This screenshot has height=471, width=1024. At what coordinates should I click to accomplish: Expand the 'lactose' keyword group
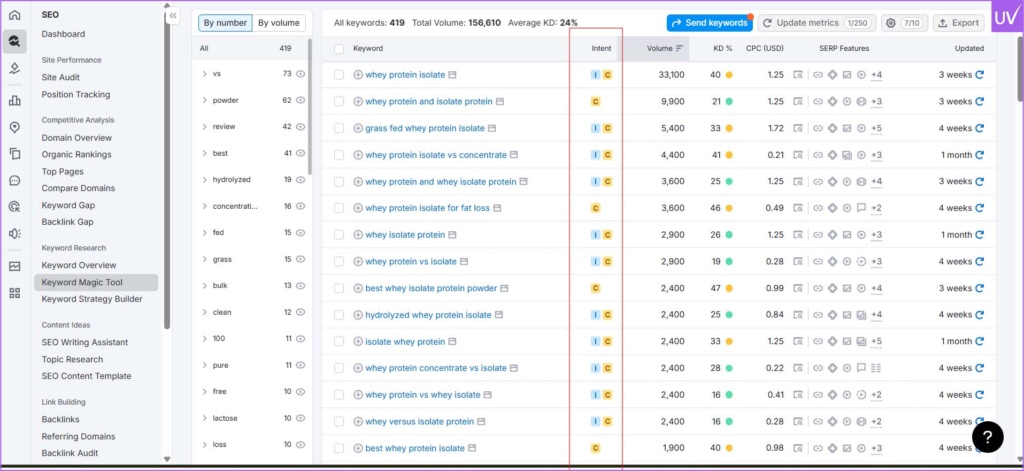[x=204, y=418]
